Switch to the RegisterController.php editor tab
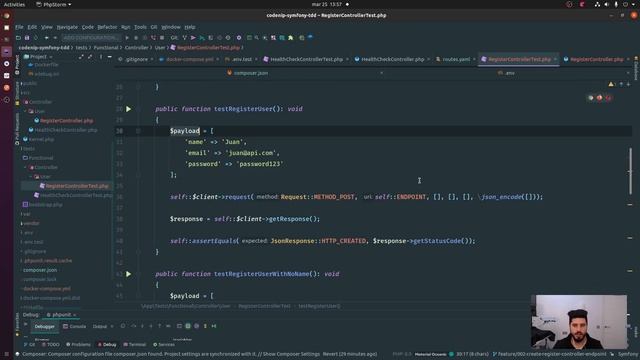Image resolution: width=640 pixels, height=360 pixels. click(x=596, y=60)
